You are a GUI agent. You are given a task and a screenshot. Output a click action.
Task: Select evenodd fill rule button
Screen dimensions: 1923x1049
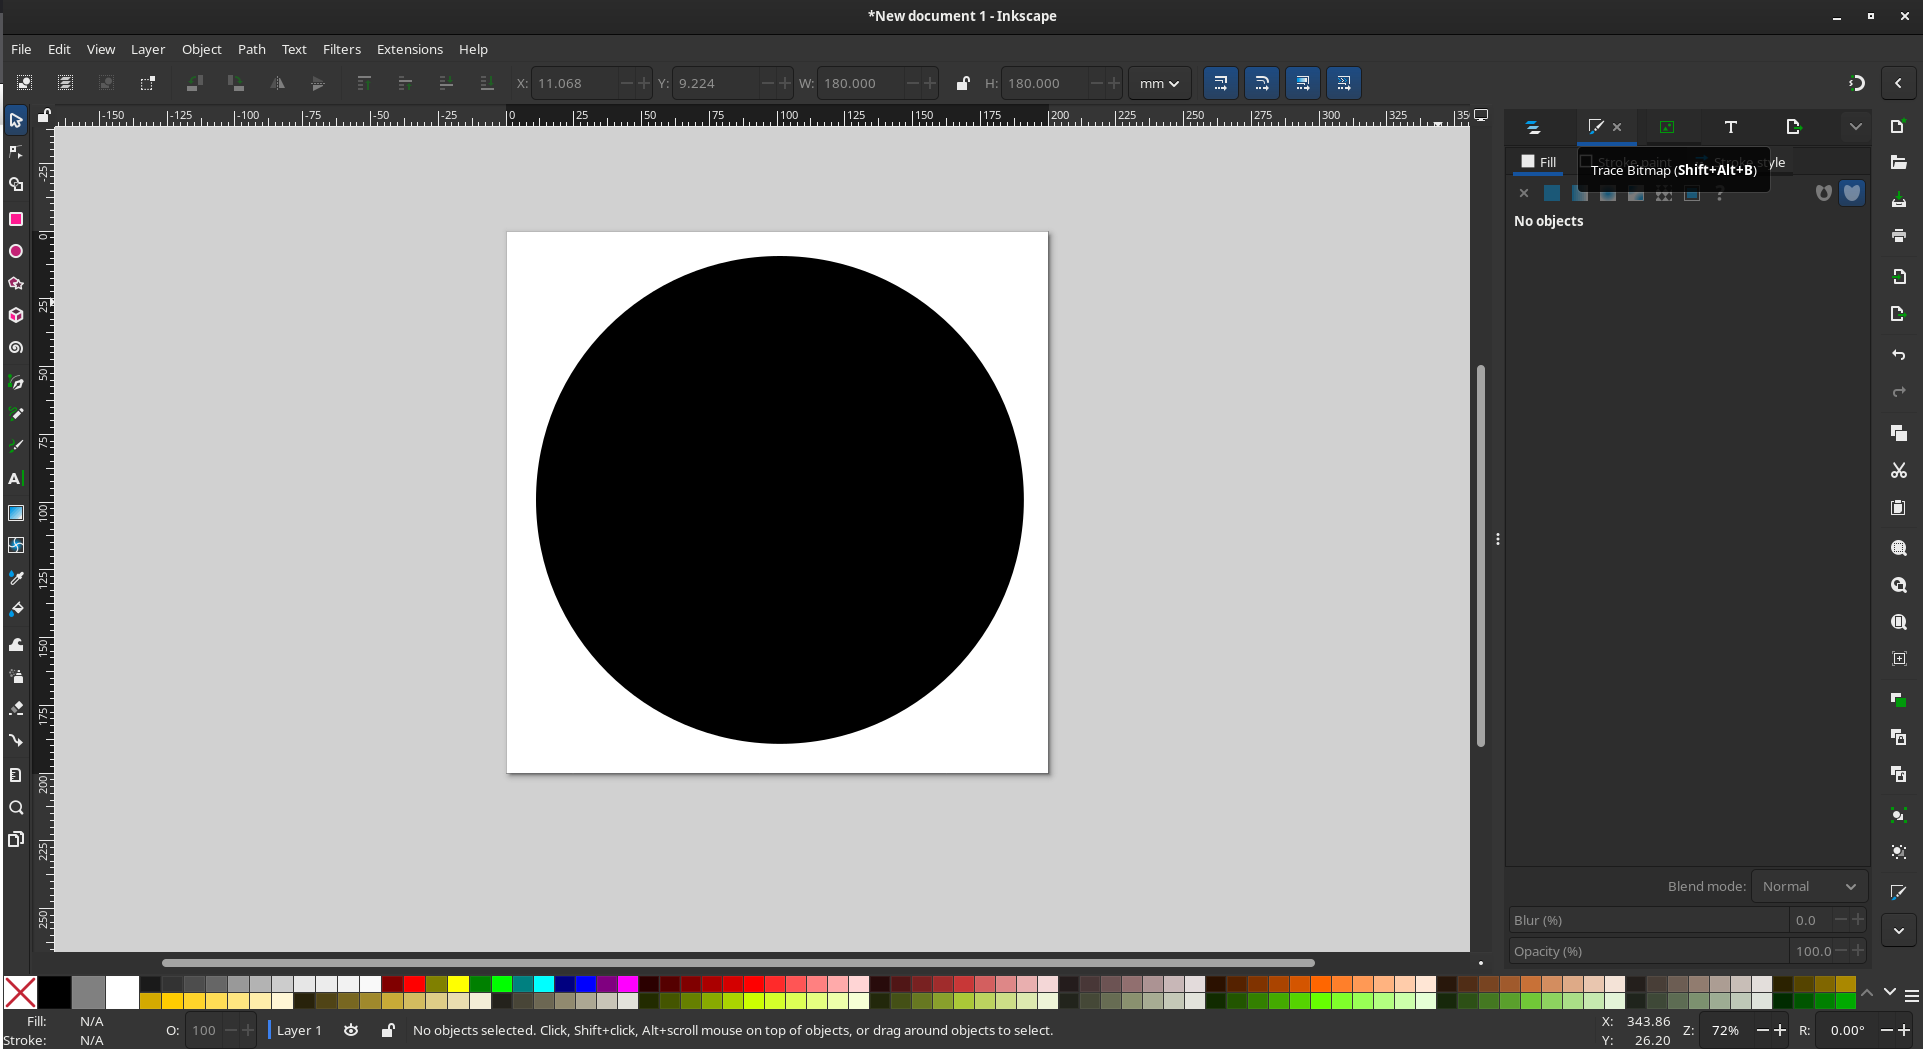1823,193
